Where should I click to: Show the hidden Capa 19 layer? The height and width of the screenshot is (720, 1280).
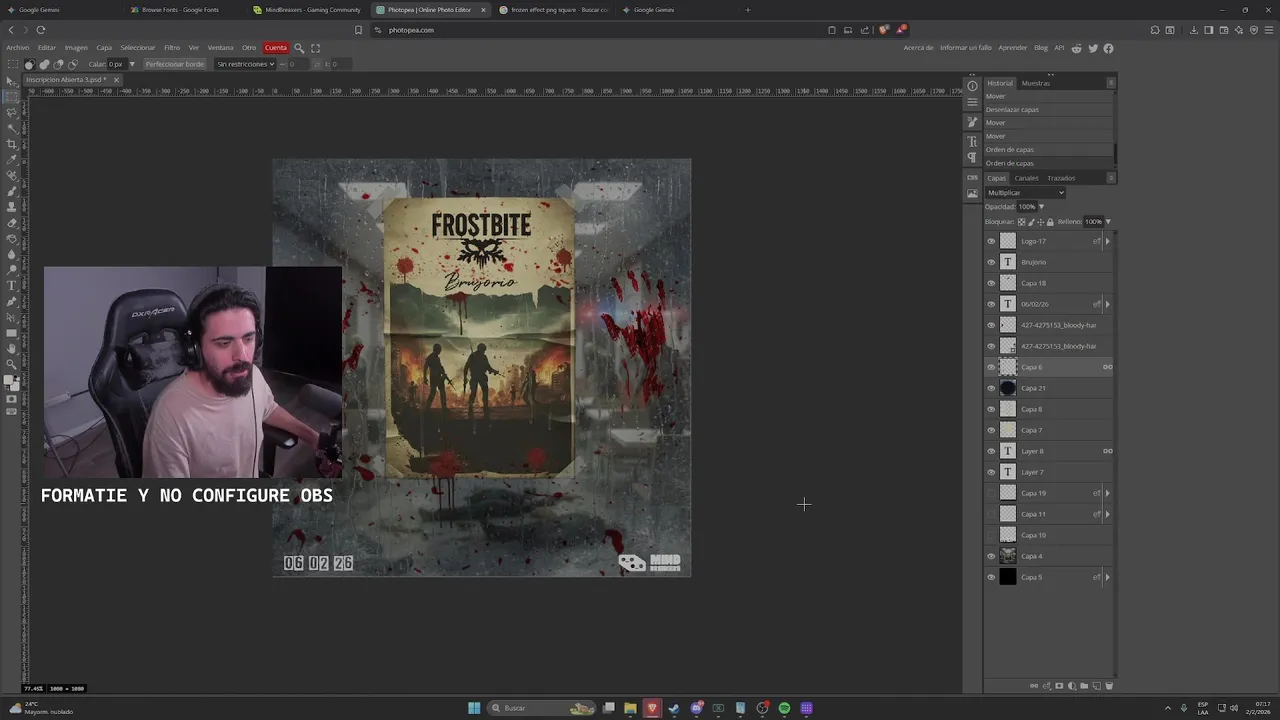click(991, 493)
